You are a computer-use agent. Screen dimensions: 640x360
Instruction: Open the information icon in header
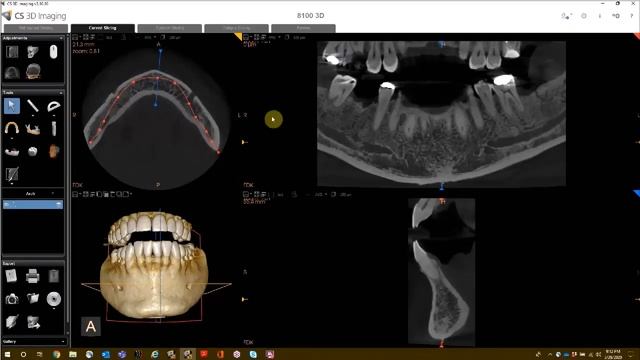tap(600, 16)
